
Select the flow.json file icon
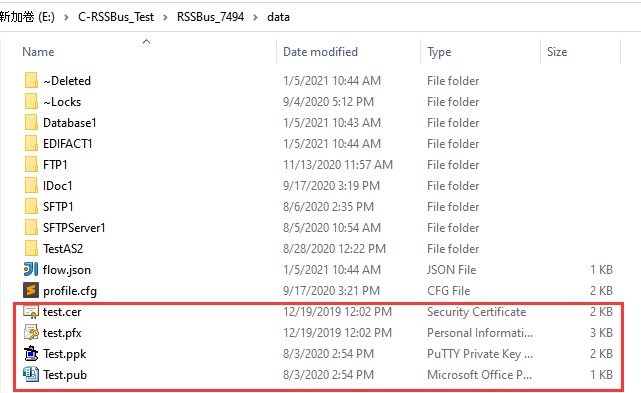pyautogui.click(x=31, y=270)
